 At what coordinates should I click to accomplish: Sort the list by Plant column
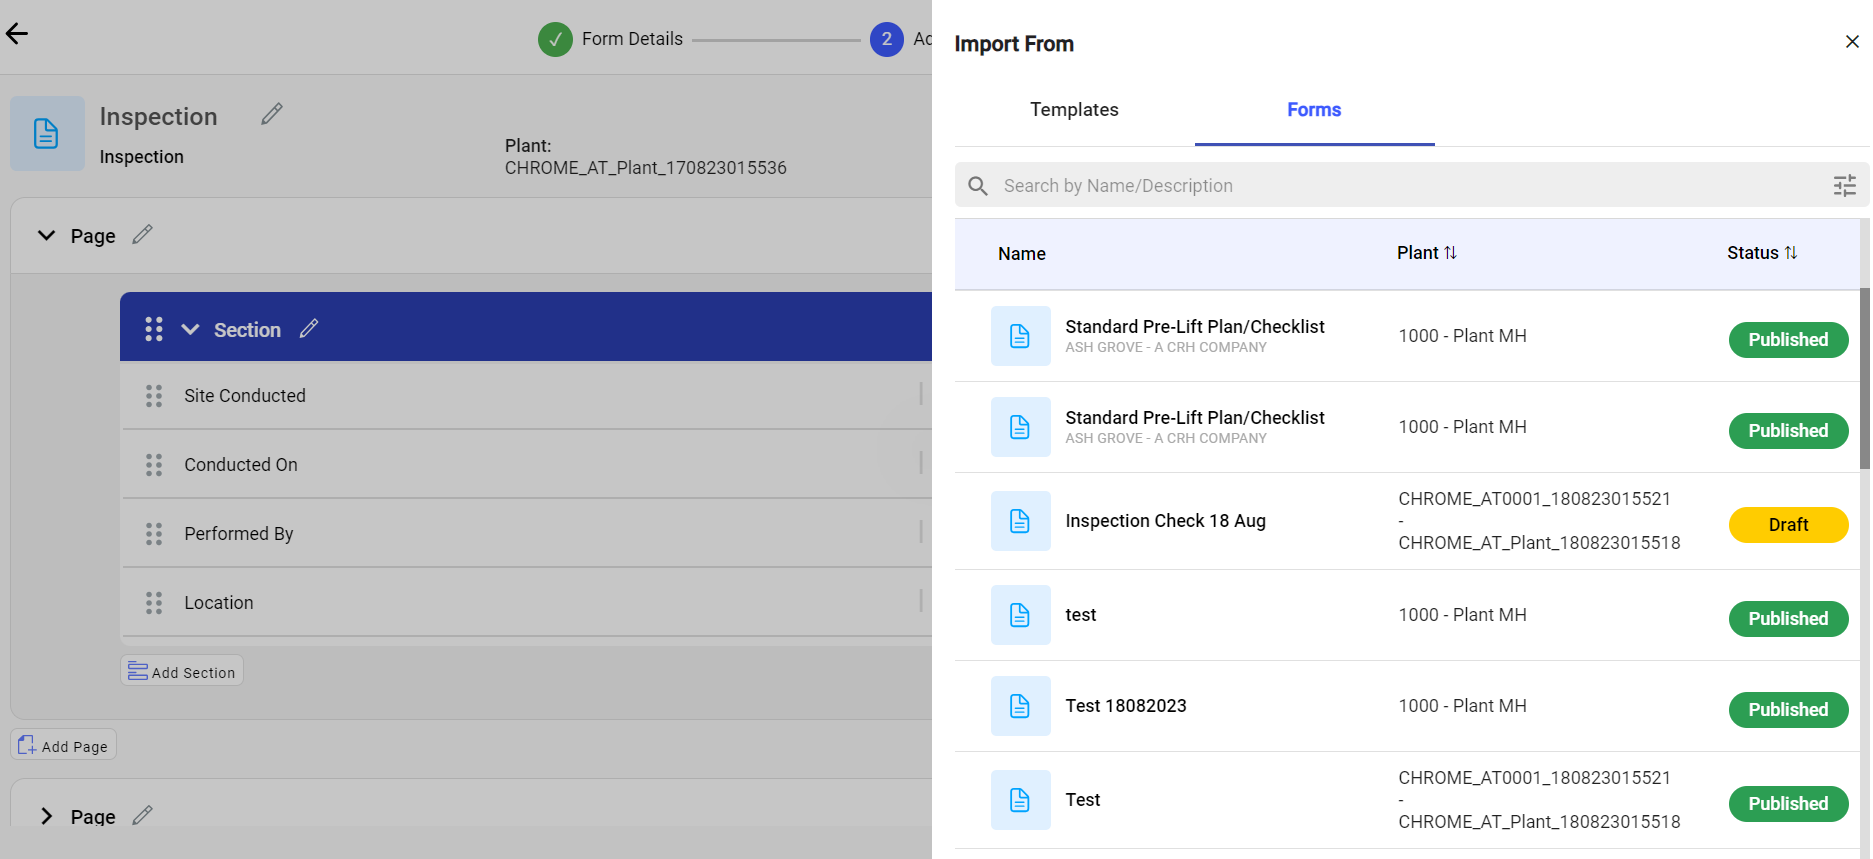[1450, 253]
